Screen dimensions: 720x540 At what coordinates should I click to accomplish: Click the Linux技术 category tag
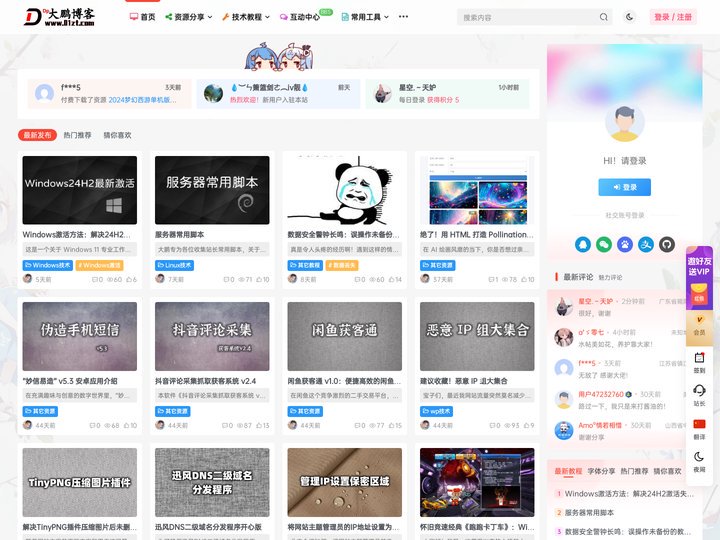tap(174, 265)
